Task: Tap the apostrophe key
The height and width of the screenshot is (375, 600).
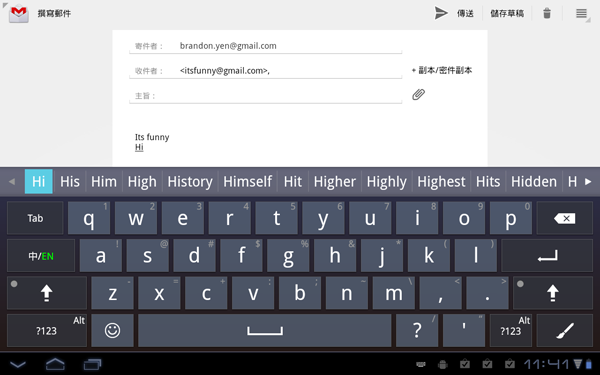Action: [x=464, y=330]
